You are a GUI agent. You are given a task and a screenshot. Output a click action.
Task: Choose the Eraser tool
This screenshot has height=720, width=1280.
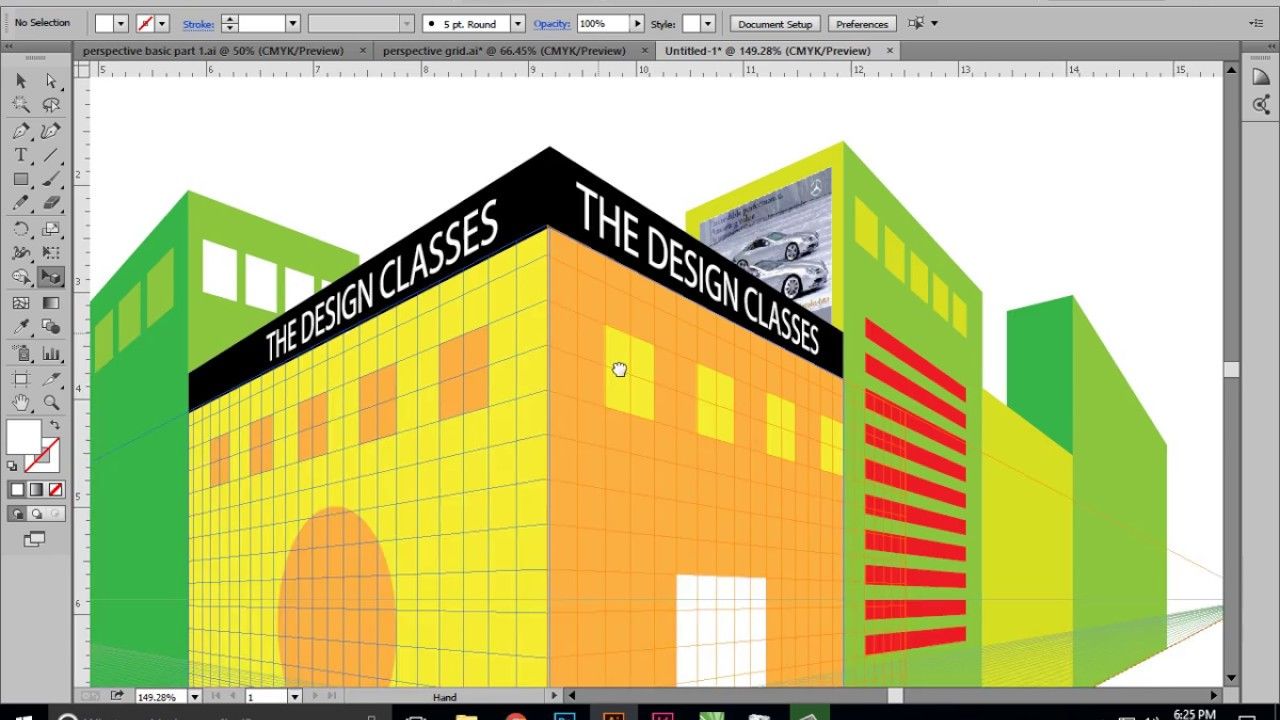(51, 203)
